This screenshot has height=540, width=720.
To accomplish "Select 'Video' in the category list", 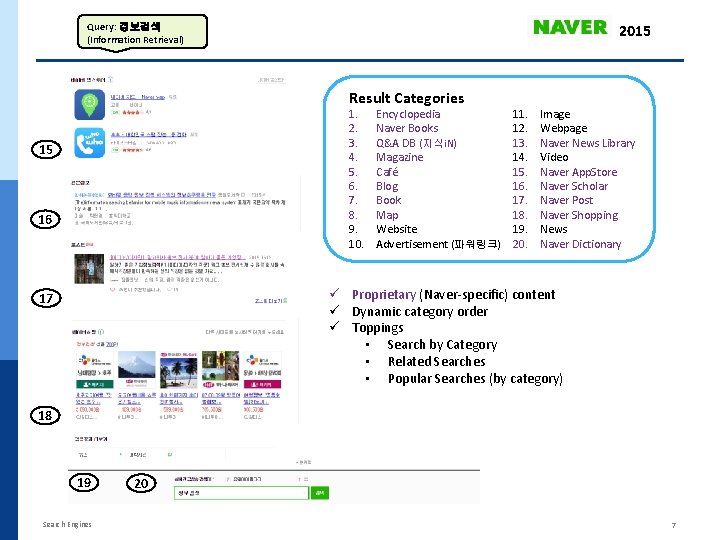I will [x=554, y=157].
